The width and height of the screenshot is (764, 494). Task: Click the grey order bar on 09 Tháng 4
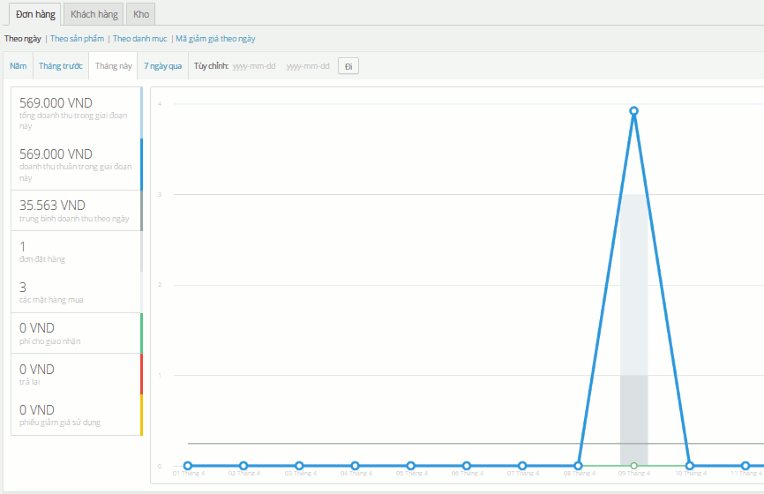click(x=633, y=419)
